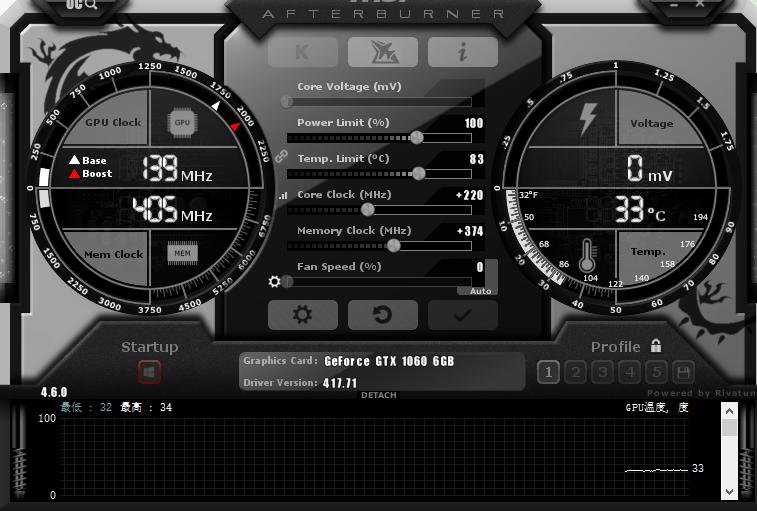Click DETACH to separate the monitor graph
Viewport: 757px width, 511px height.
(x=378, y=395)
